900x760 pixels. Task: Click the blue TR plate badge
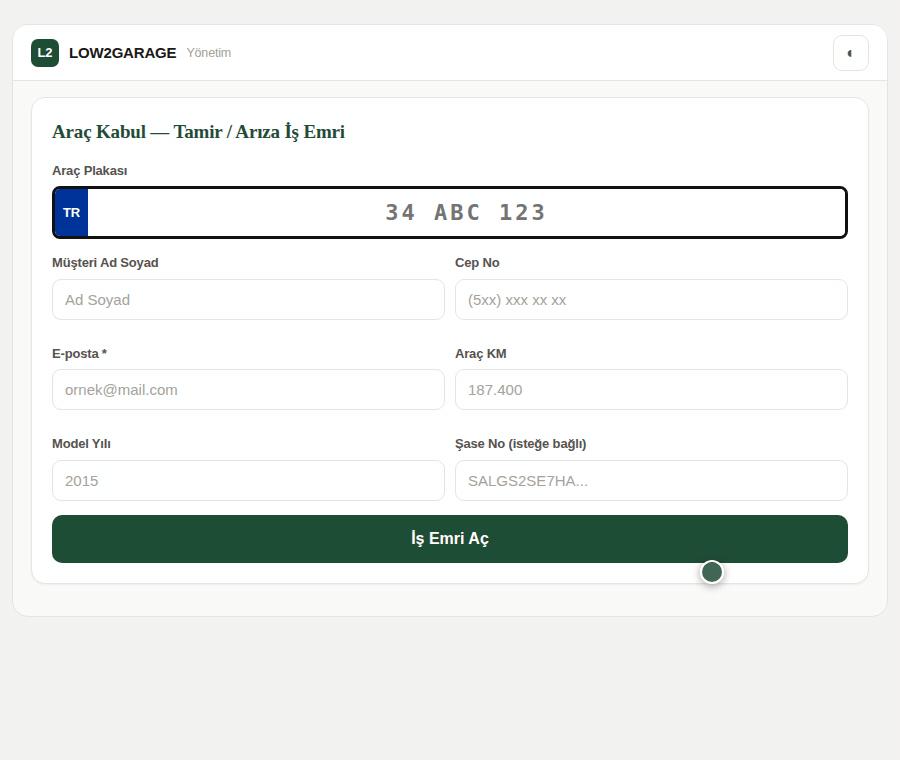pyautogui.click(x=71, y=212)
